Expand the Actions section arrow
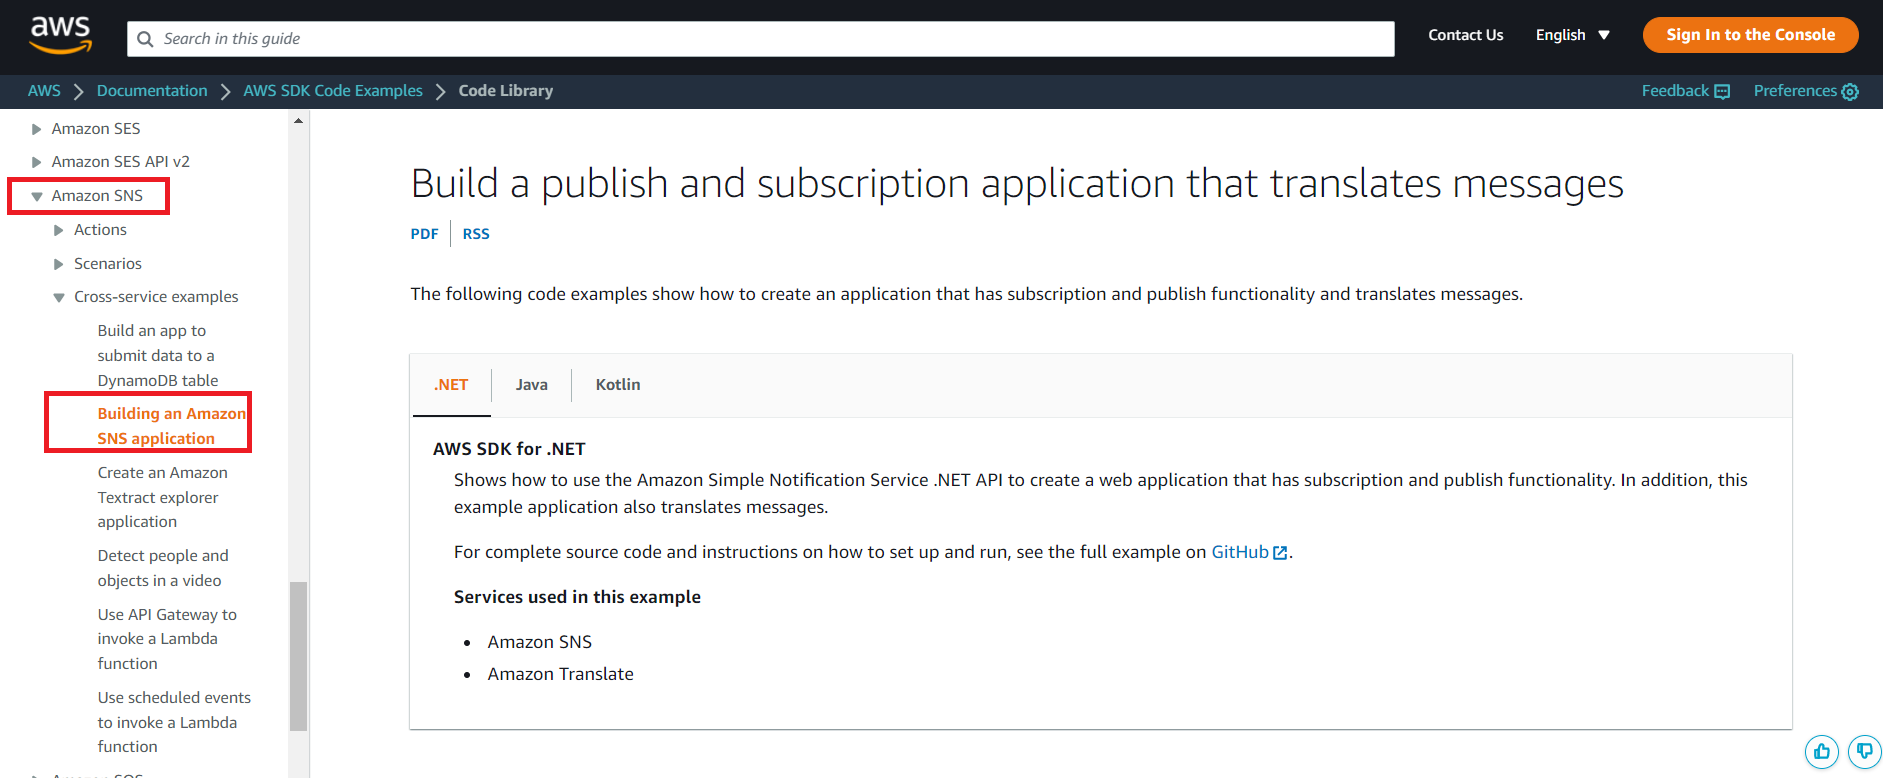This screenshot has height=778, width=1883. pyautogui.click(x=58, y=230)
